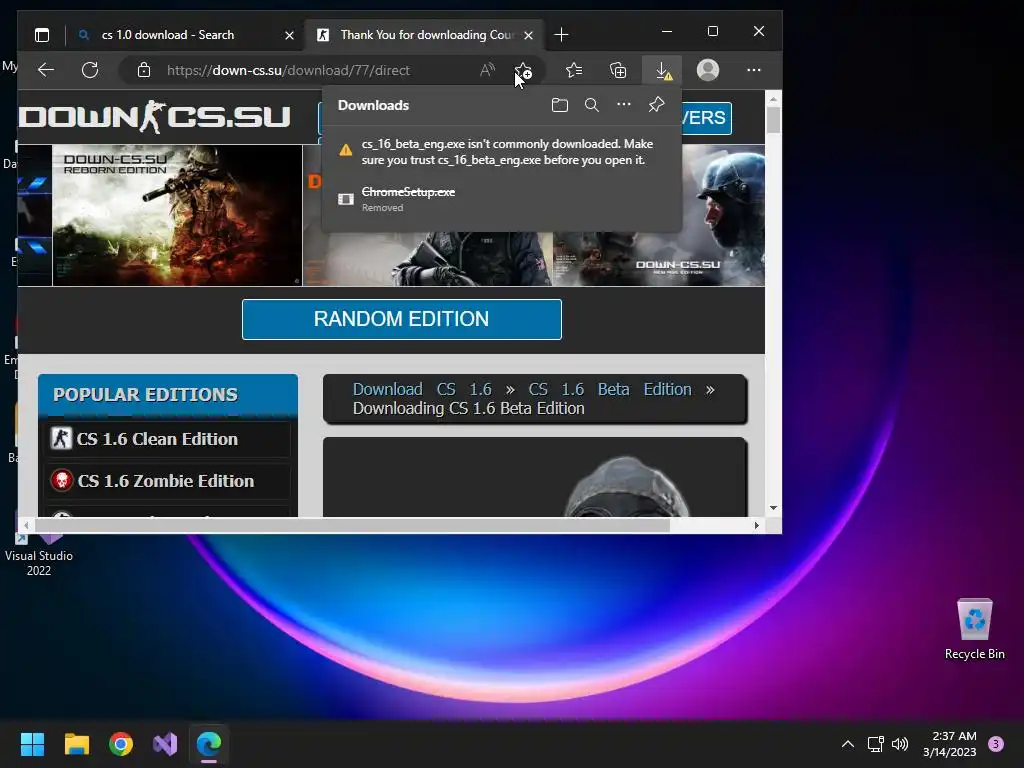This screenshot has width=1024, height=768.
Task: Open downloads folder from Downloads panel
Action: point(560,105)
